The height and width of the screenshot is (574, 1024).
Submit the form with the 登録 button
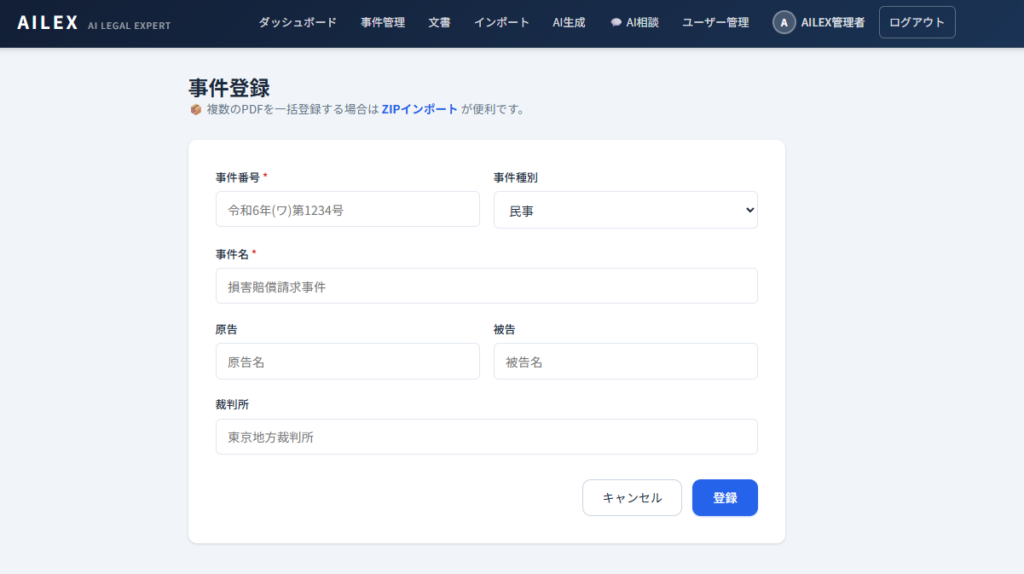724,498
